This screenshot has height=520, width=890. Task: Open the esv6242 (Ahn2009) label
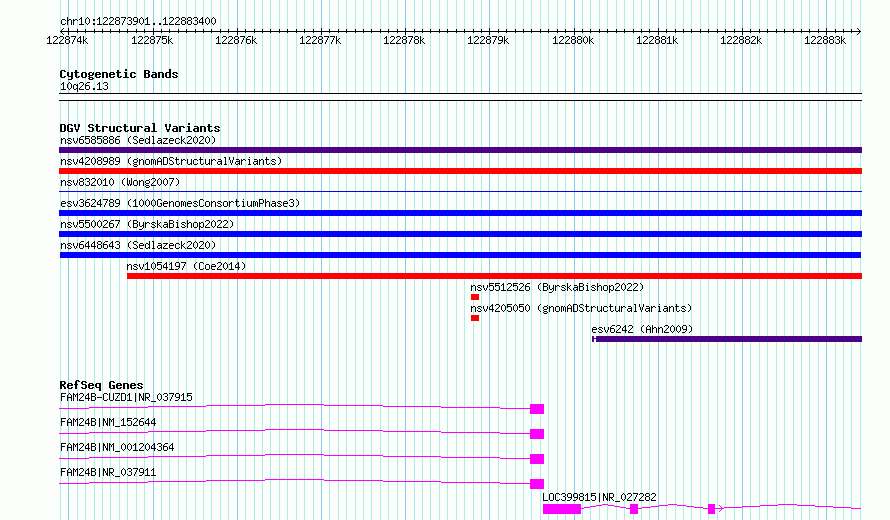coord(642,329)
